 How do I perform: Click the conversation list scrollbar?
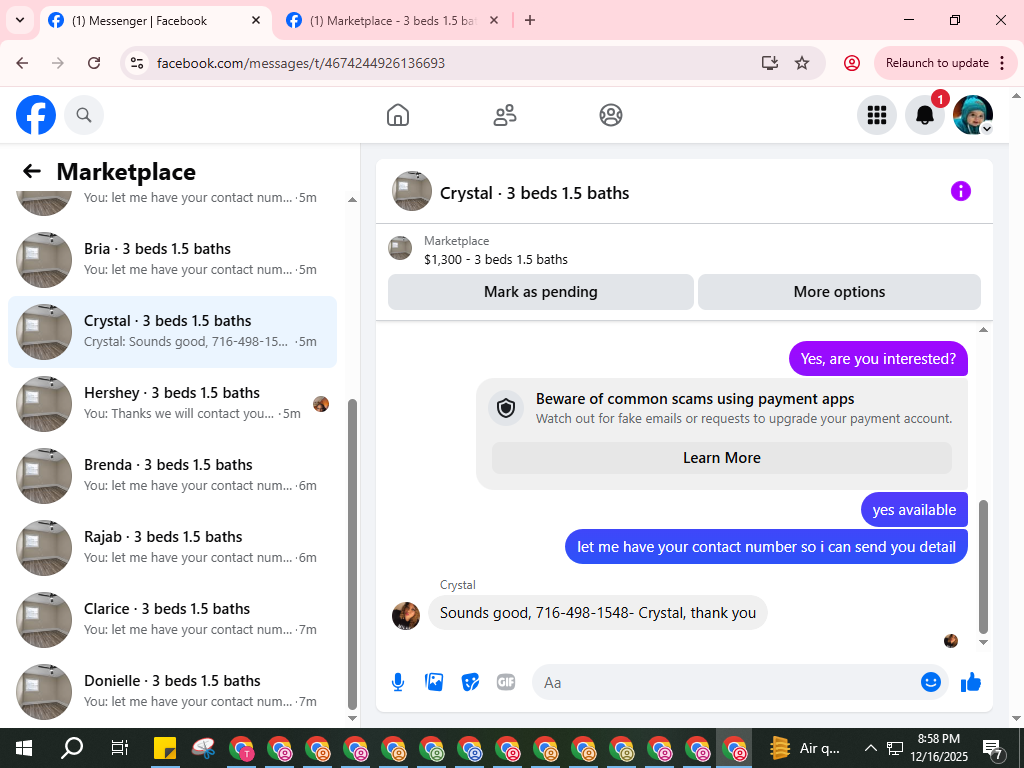click(x=353, y=554)
